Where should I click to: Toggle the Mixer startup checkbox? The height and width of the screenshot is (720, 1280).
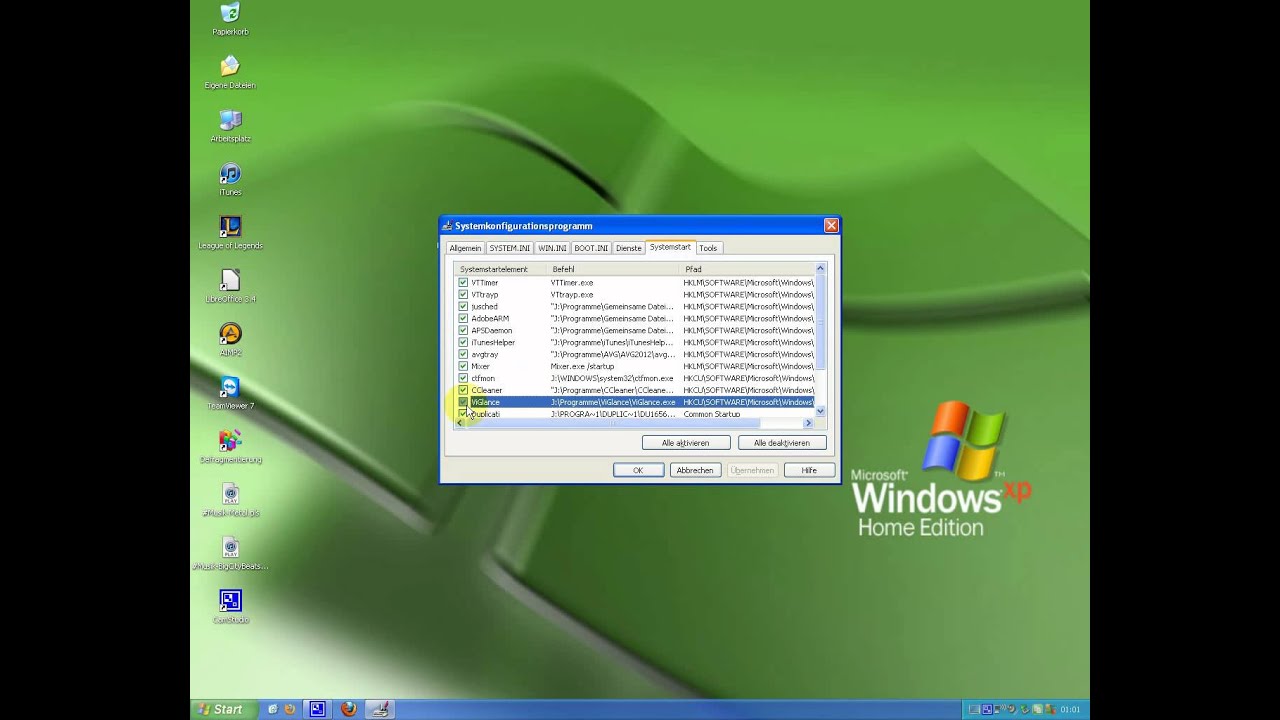[463, 367]
